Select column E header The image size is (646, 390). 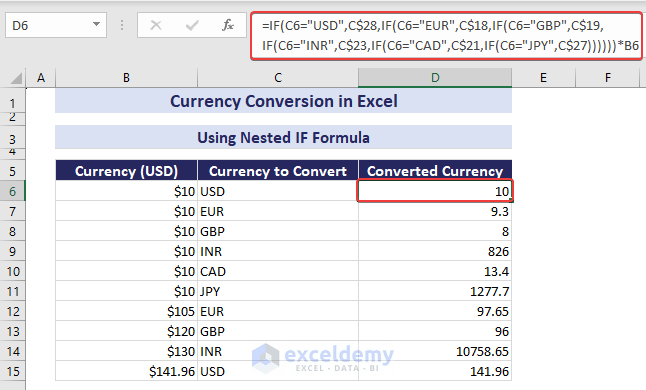pos(543,77)
